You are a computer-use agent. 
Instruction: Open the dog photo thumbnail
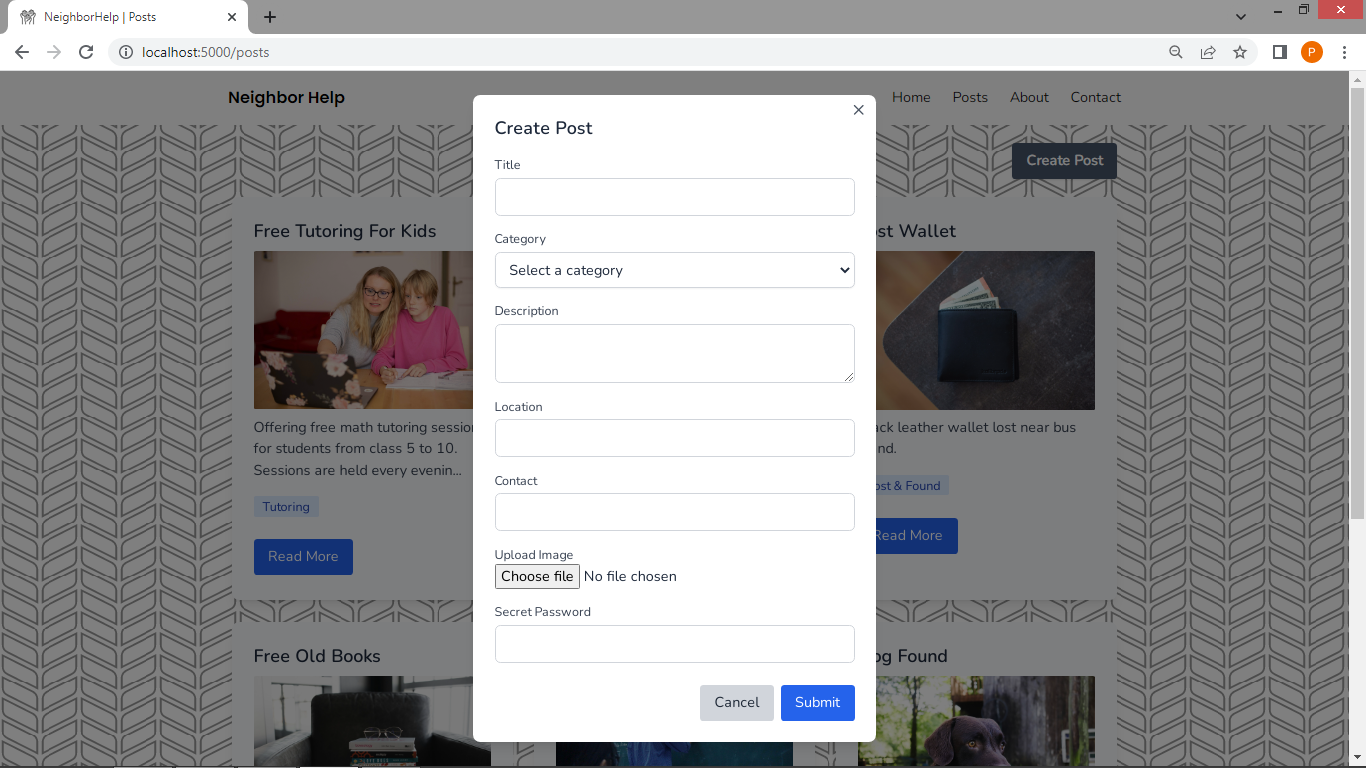pyautogui.click(x=985, y=722)
